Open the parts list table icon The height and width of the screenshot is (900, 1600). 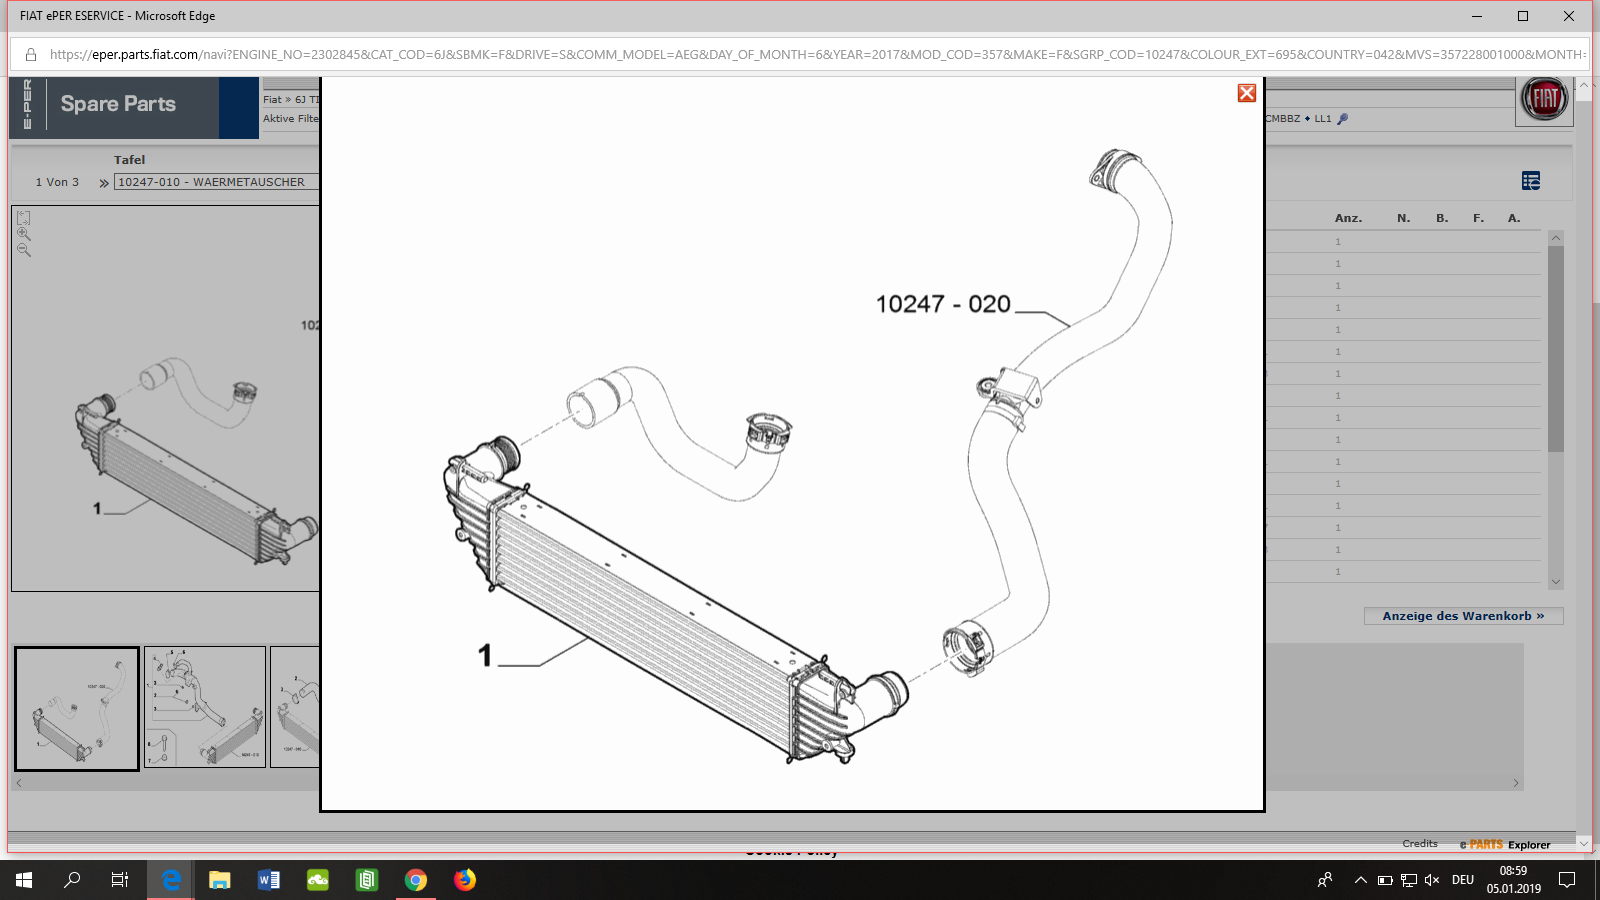[1530, 181]
